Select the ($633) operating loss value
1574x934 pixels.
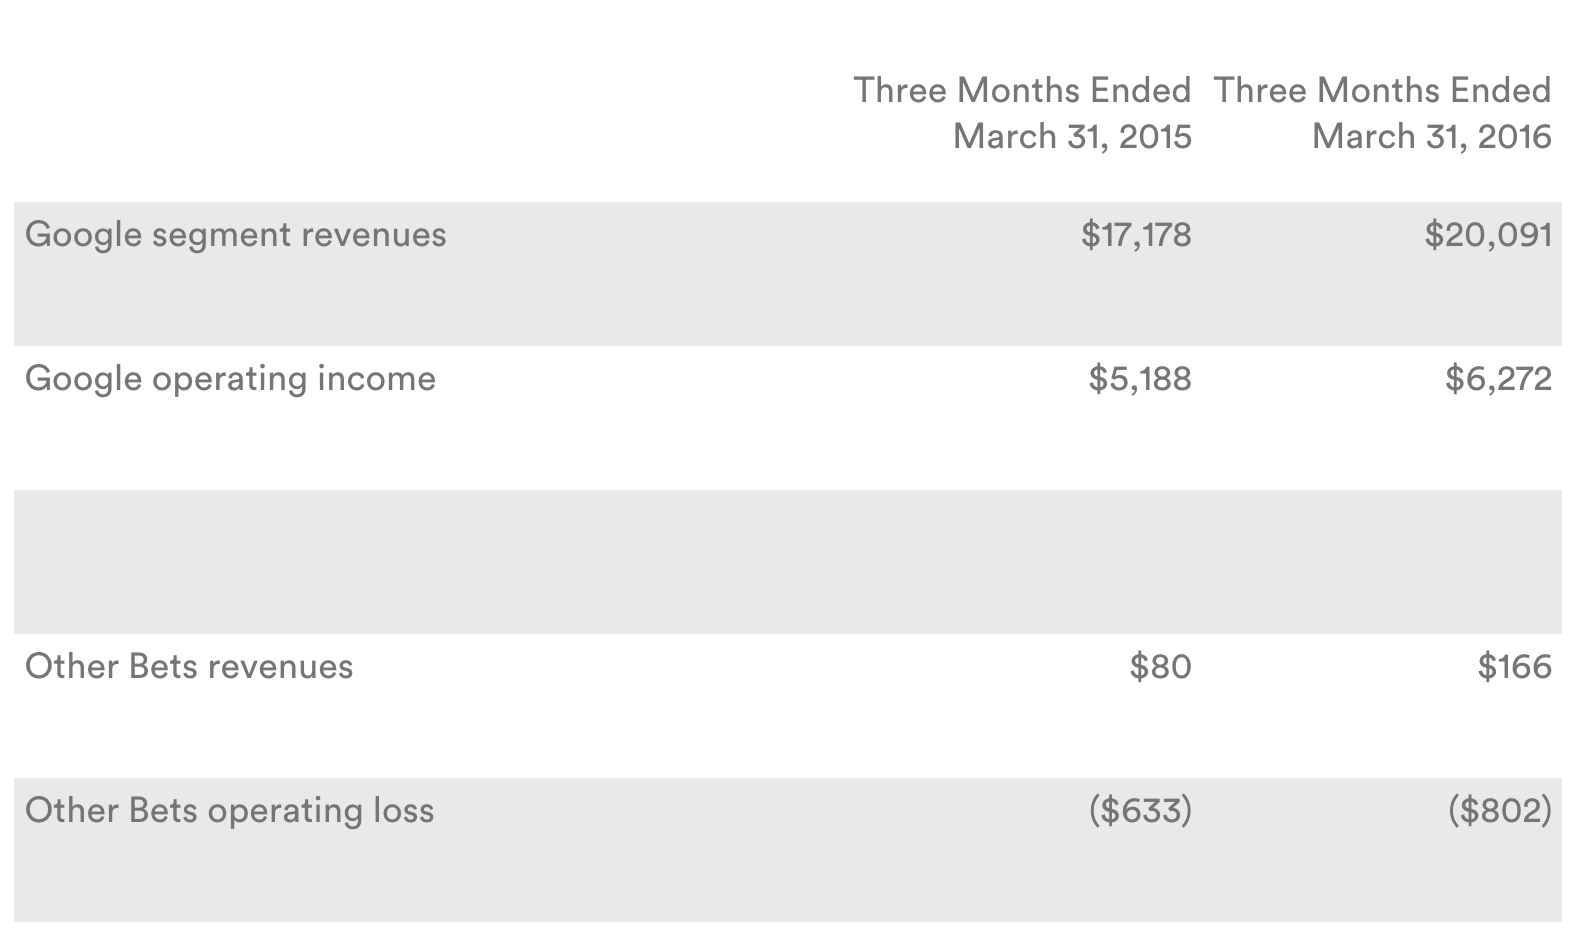[1140, 811]
